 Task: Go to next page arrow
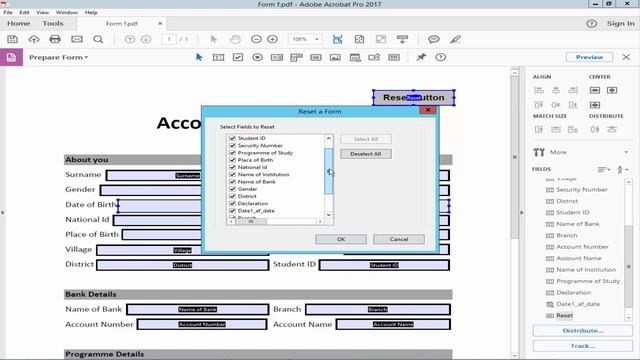pyautogui.click(x=146, y=39)
